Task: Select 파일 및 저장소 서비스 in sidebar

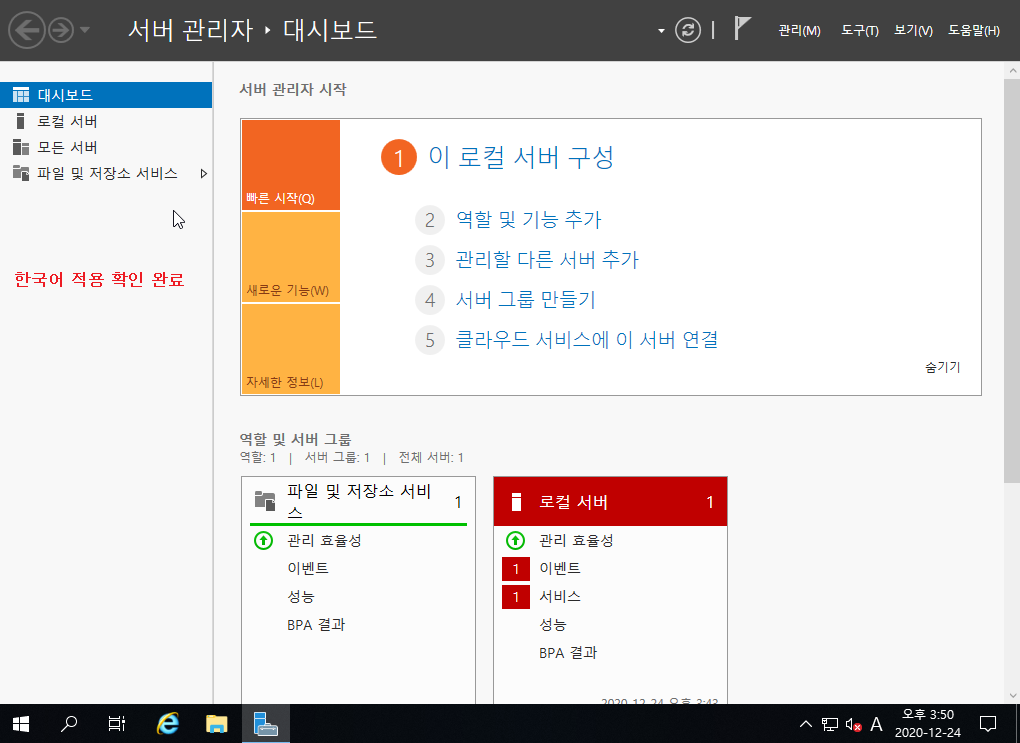Action: click(106, 173)
